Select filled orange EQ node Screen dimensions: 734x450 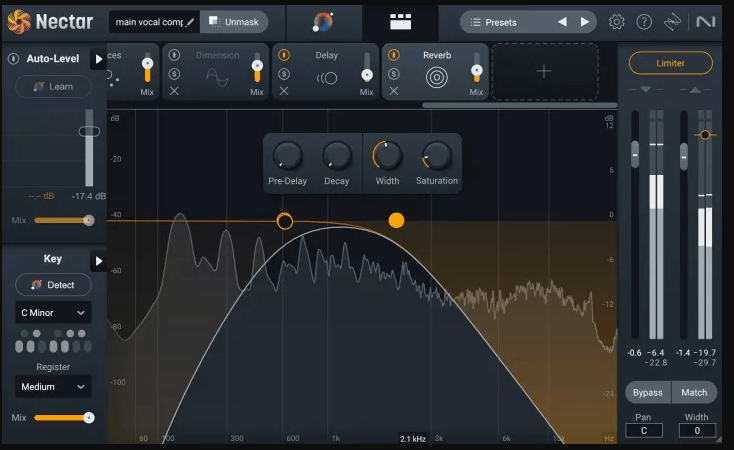coord(396,220)
